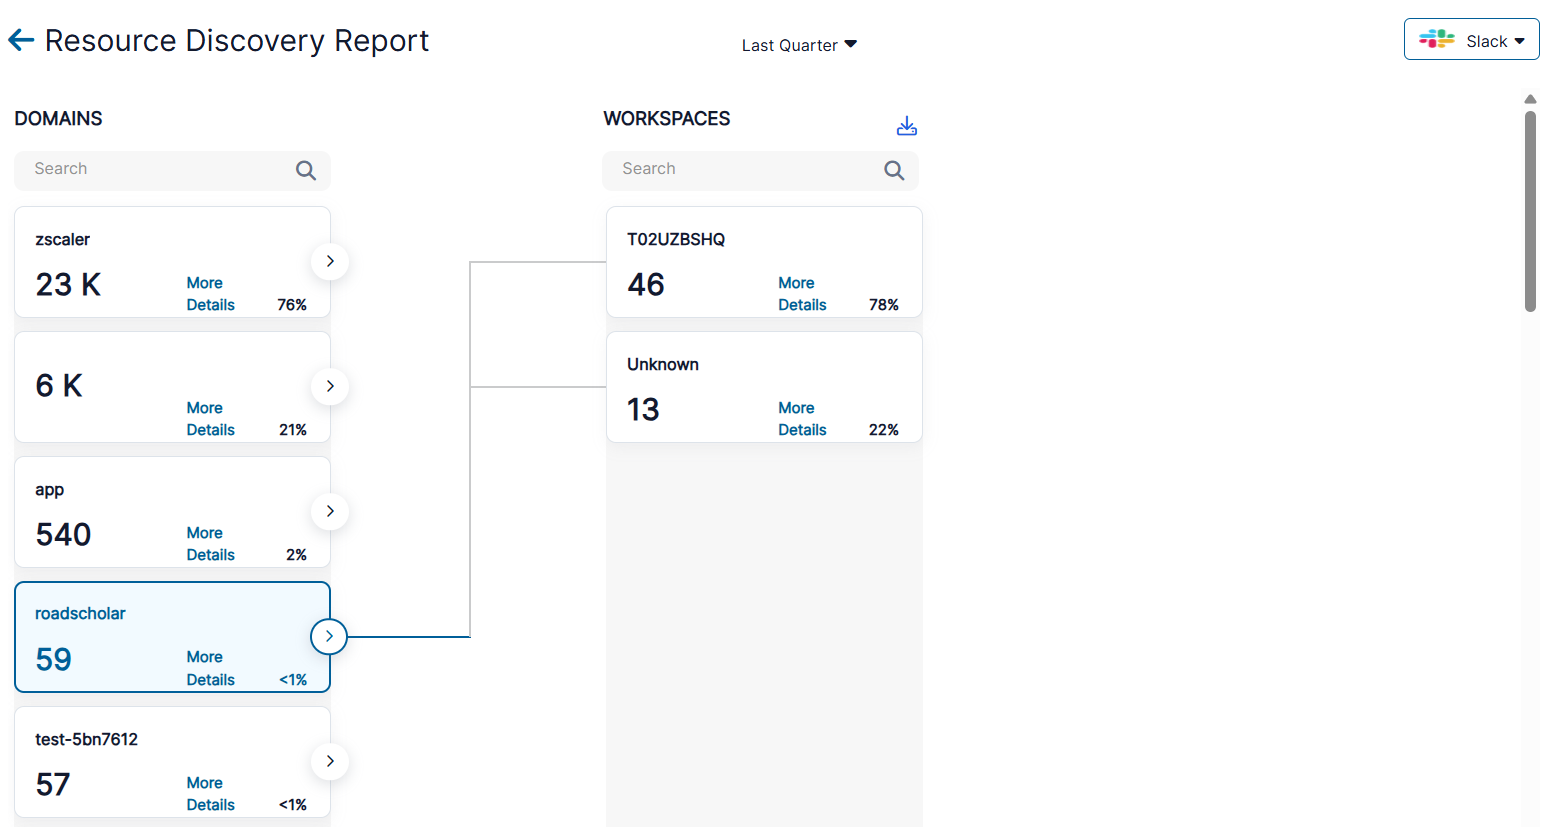Click the magnifier icon in Domains search
The width and height of the screenshot is (1552, 827).
(x=306, y=170)
